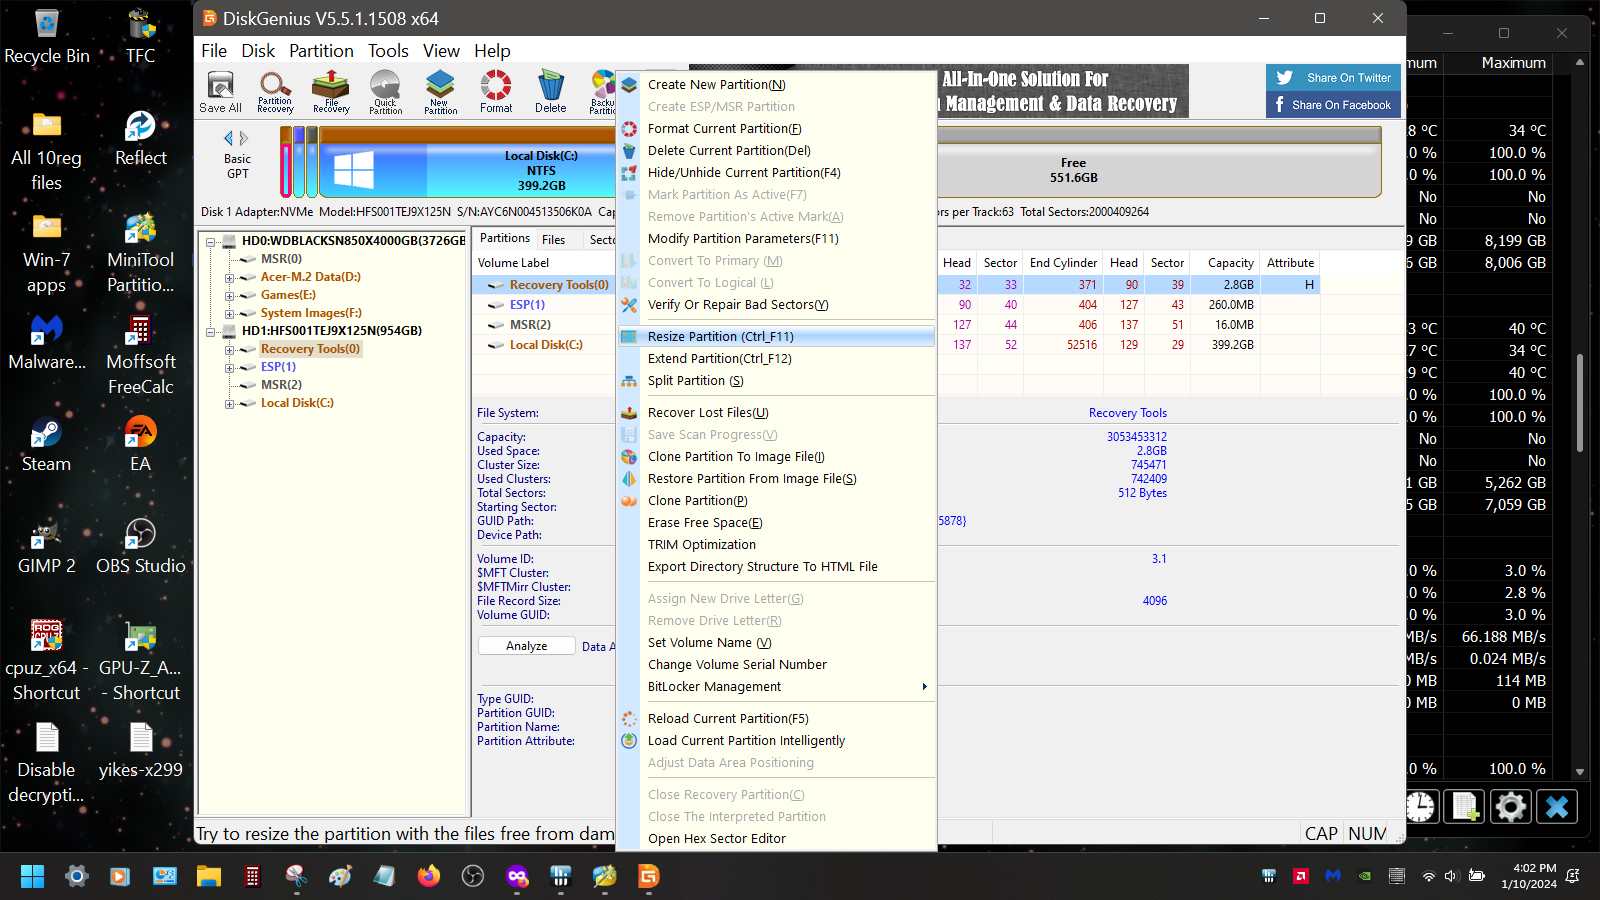
Task: Open Firefox from the taskbar
Action: [429, 877]
